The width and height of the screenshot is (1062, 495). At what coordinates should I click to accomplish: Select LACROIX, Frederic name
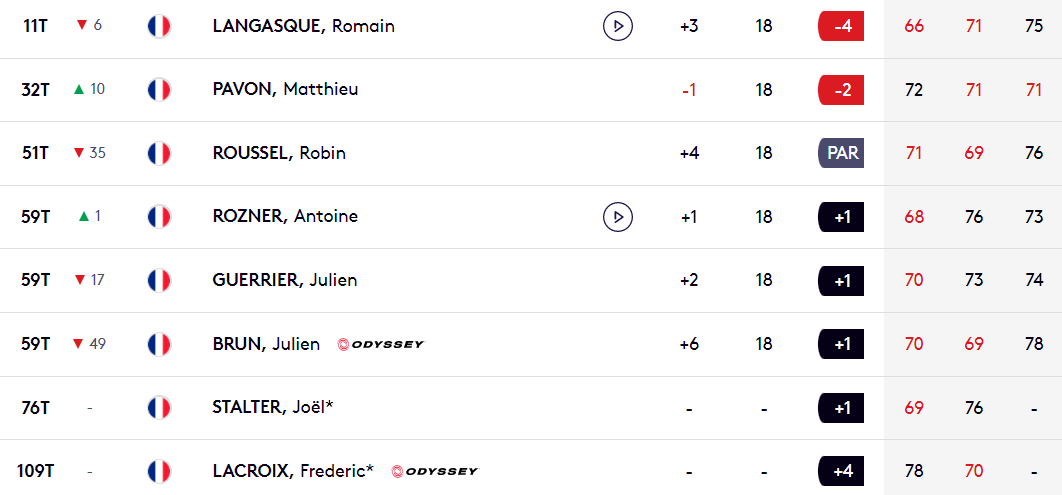tap(293, 471)
